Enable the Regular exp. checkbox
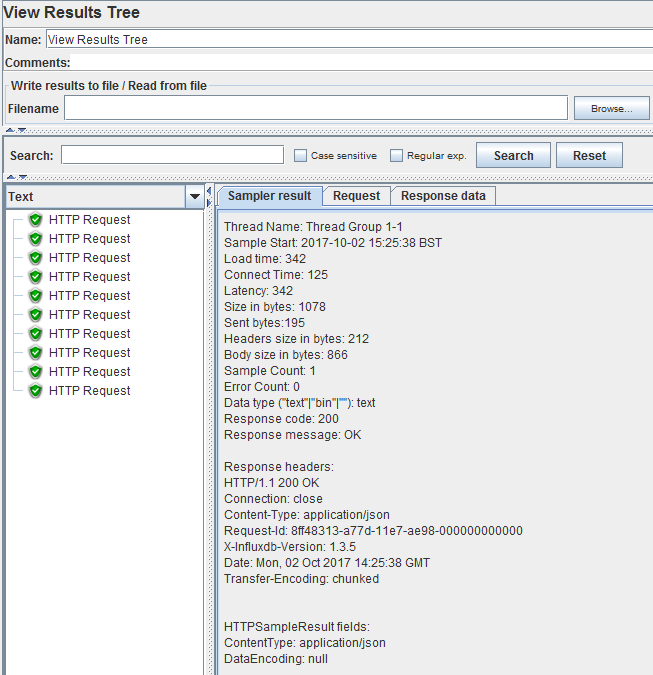 pyautogui.click(x=396, y=155)
